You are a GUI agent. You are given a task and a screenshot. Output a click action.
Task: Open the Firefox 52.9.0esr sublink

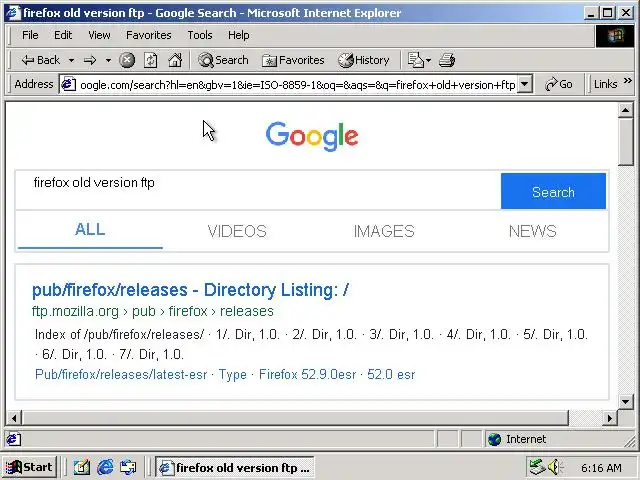click(307, 374)
